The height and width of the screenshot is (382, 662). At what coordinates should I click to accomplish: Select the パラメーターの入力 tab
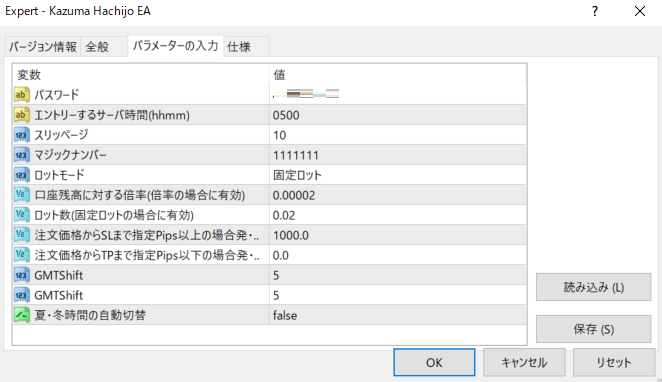pos(175,46)
